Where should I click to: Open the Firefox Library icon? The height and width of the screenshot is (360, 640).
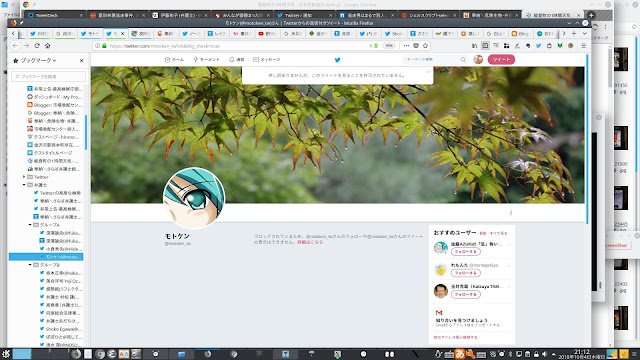tap(475, 46)
